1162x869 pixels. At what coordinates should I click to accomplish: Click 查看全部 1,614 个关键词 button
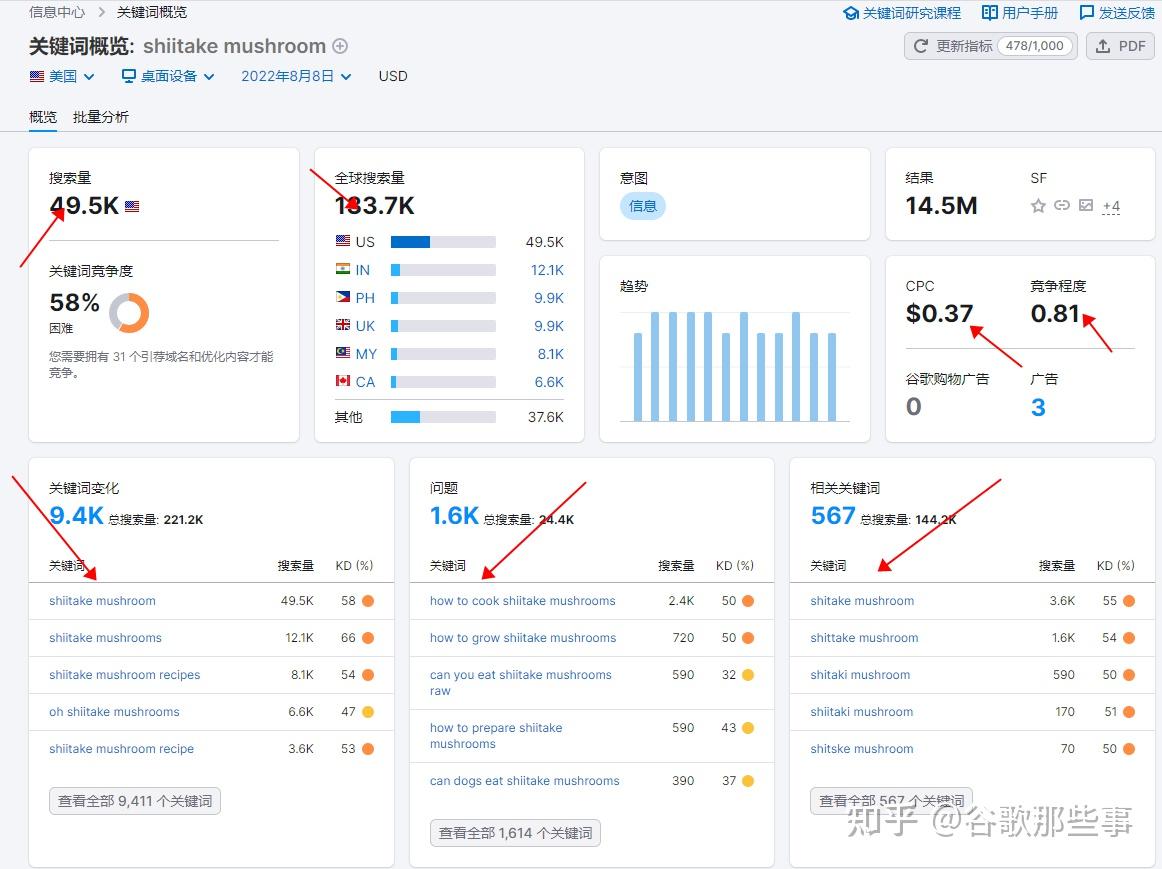pos(515,833)
